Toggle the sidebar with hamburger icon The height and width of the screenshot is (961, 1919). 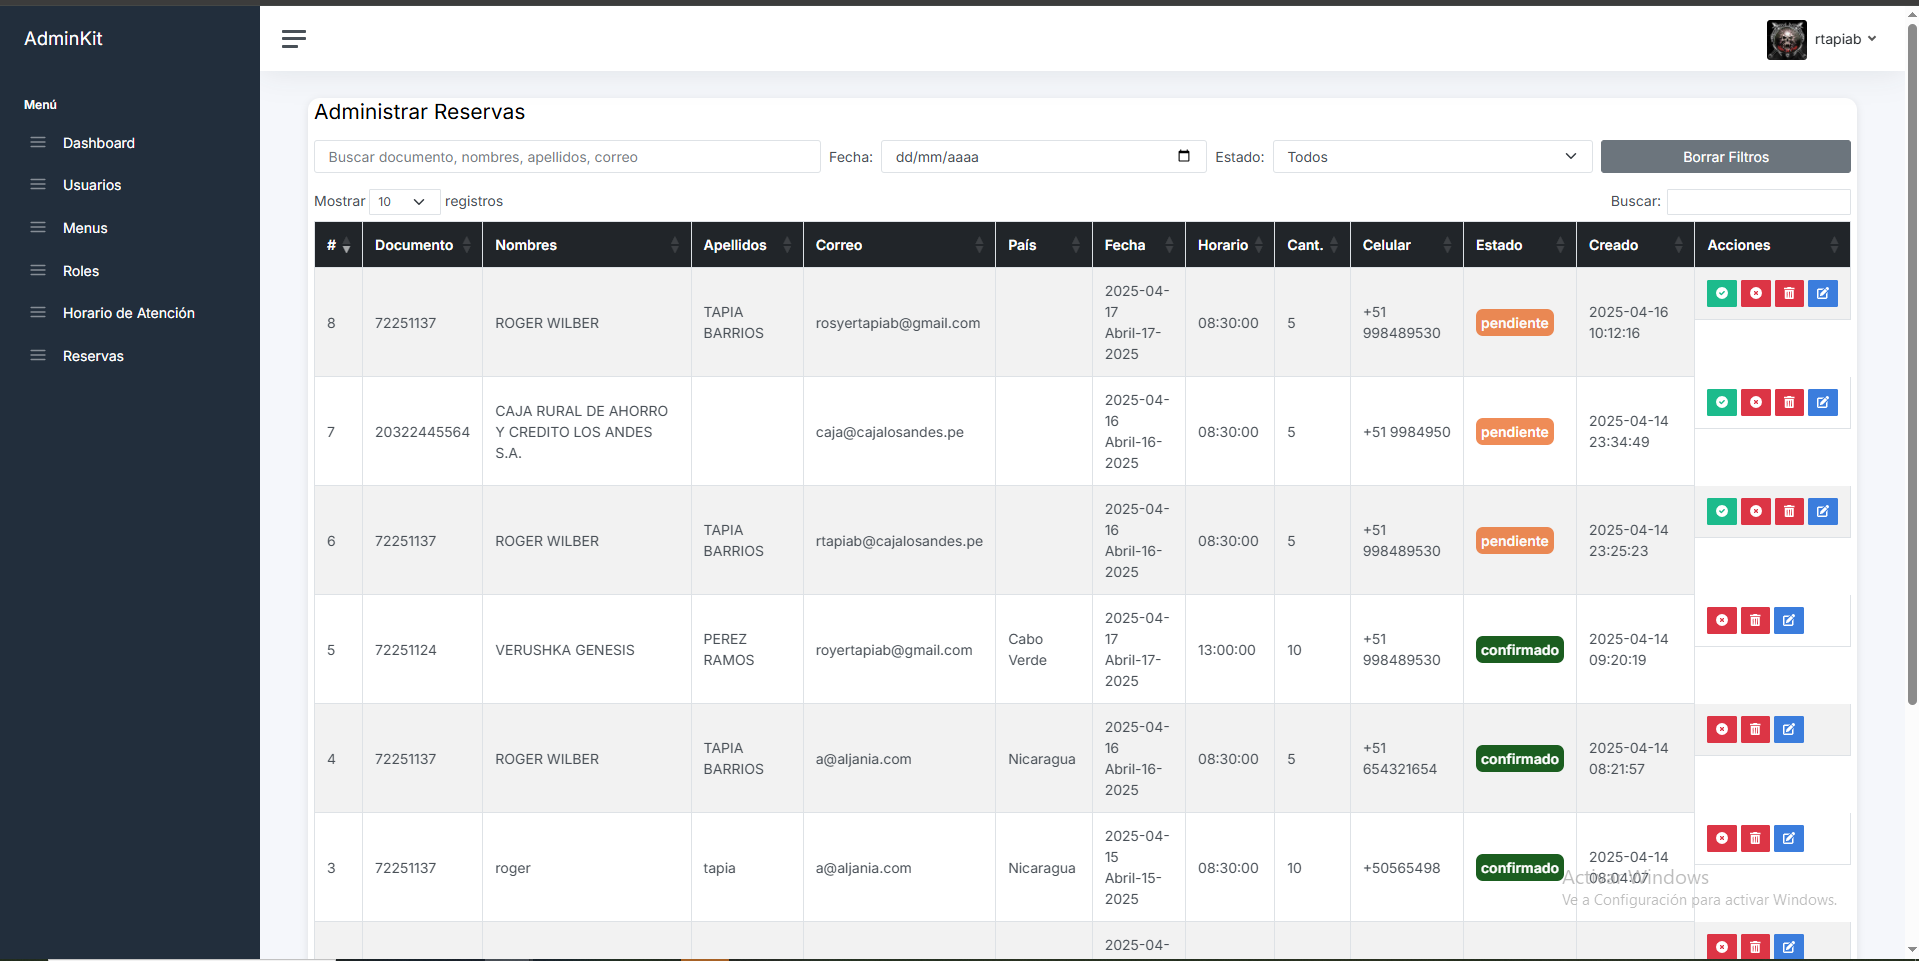pos(293,39)
